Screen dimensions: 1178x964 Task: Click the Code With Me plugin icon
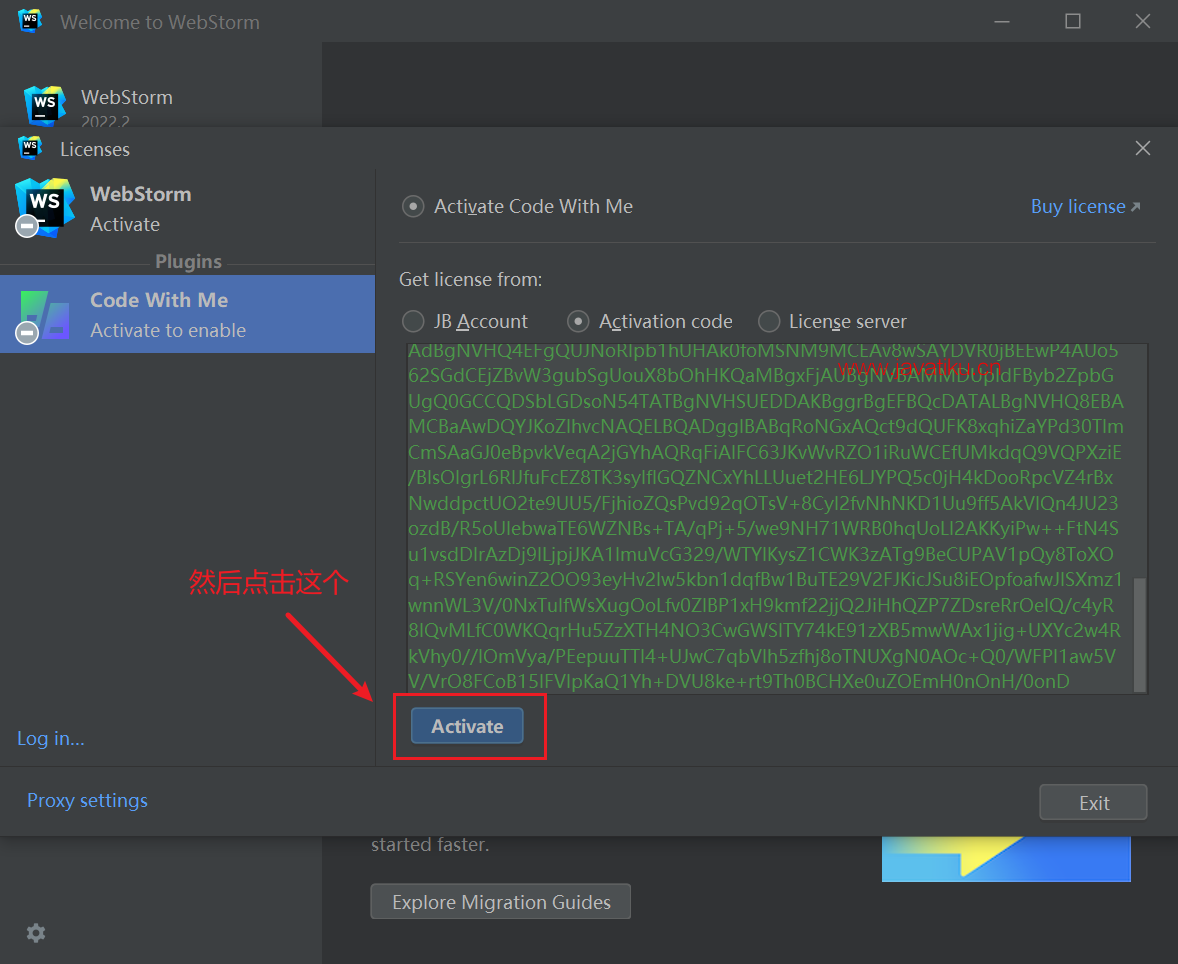(44, 316)
